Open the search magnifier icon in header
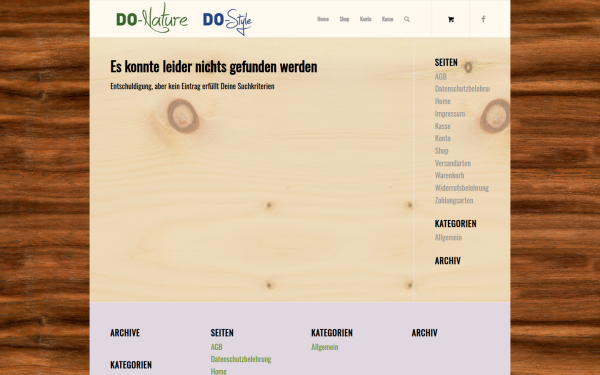The image size is (600, 375). tap(407, 19)
